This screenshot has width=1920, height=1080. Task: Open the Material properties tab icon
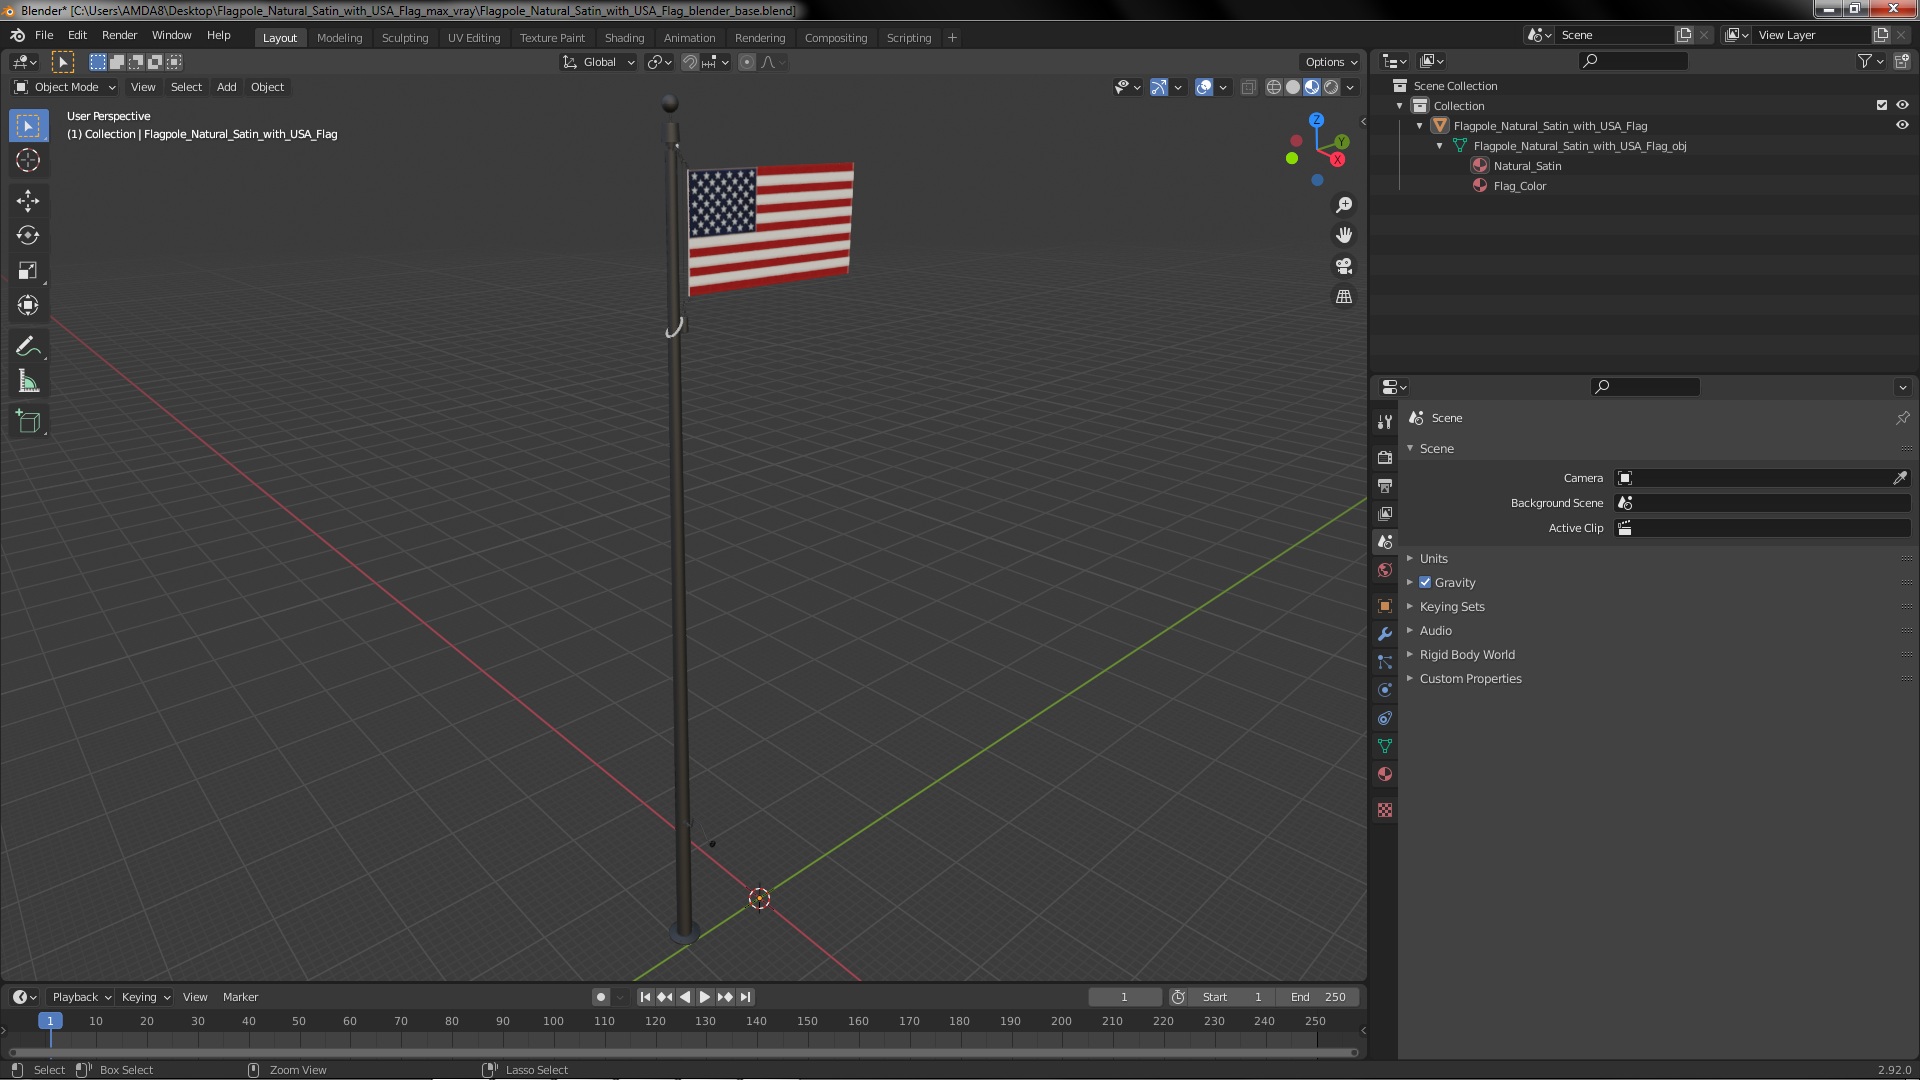point(1385,774)
